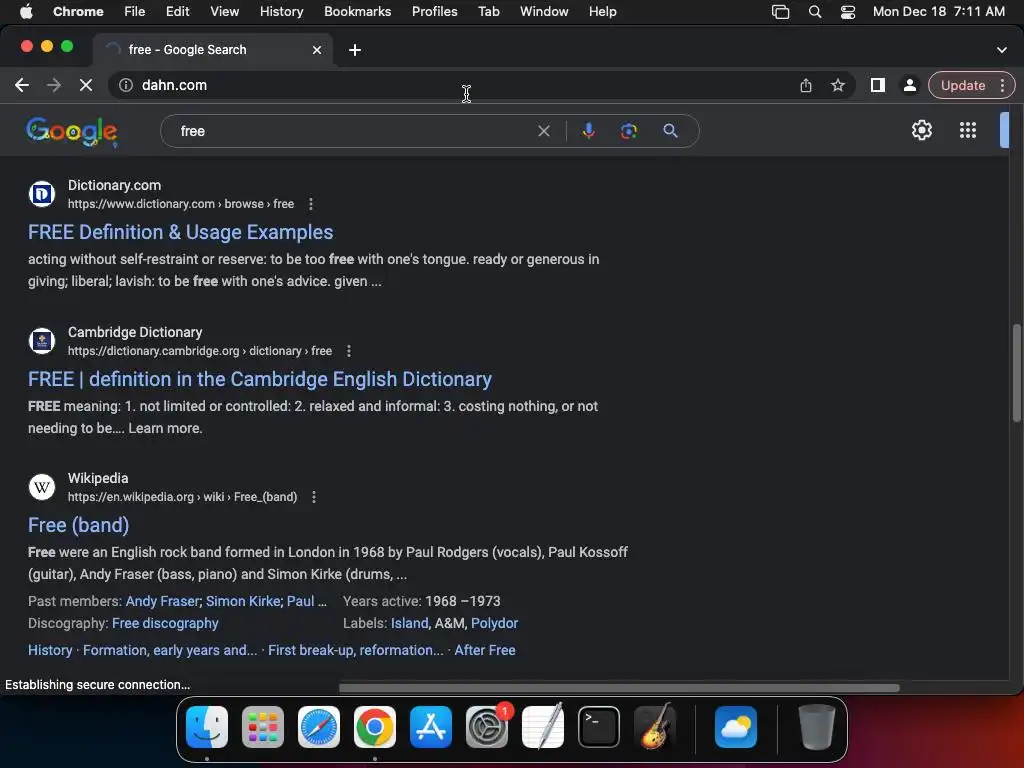Open FREE Definition & Usage Examples link
Viewport: 1024px width, 768px height.
coord(180,232)
